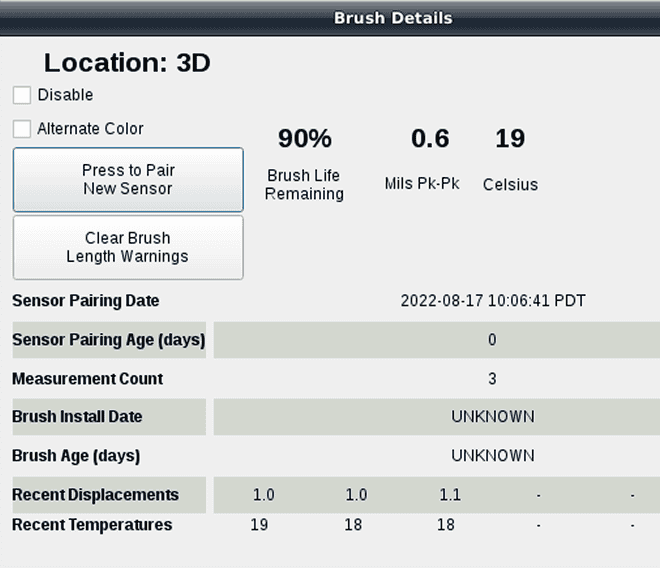Click the Sensor Pairing Age (days) label

click(x=108, y=340)
